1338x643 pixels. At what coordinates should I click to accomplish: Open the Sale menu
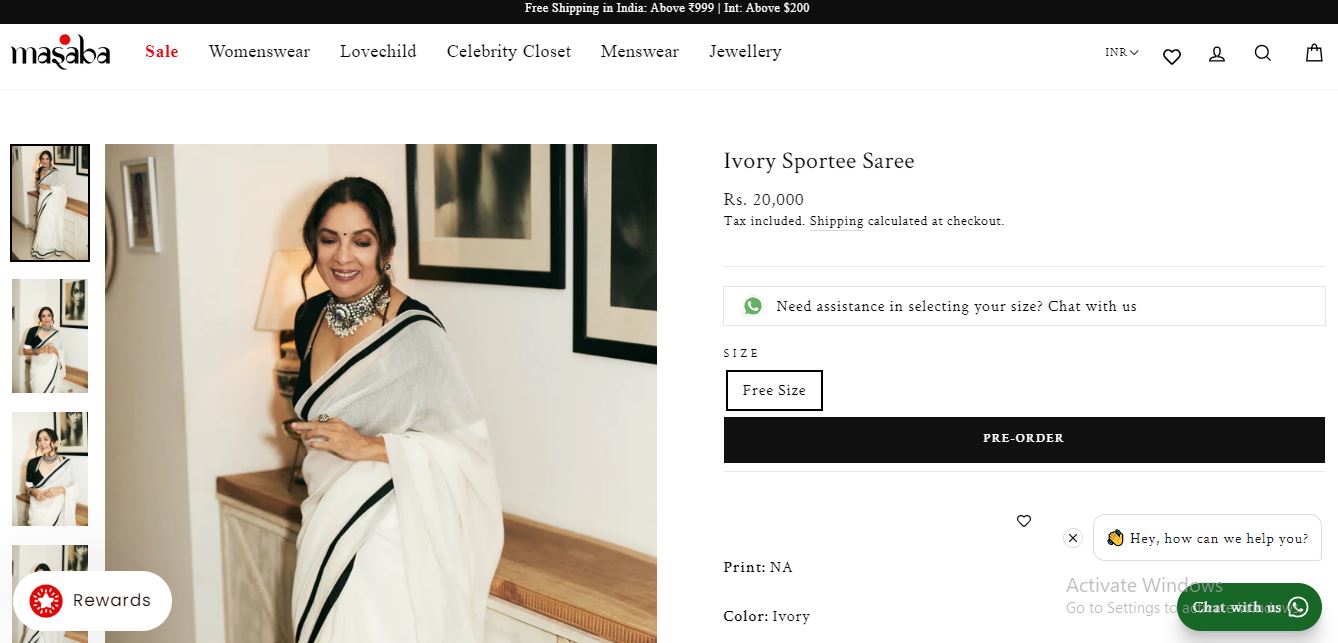(x=161, y=52)
